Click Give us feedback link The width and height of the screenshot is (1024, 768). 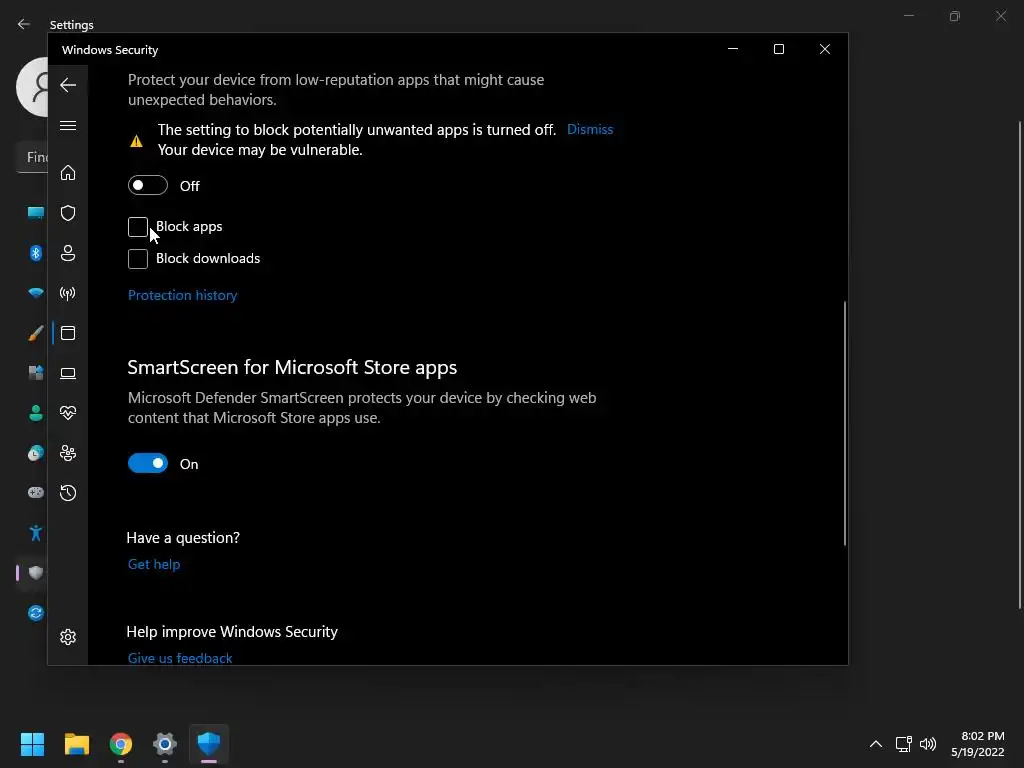coord(180,658)
